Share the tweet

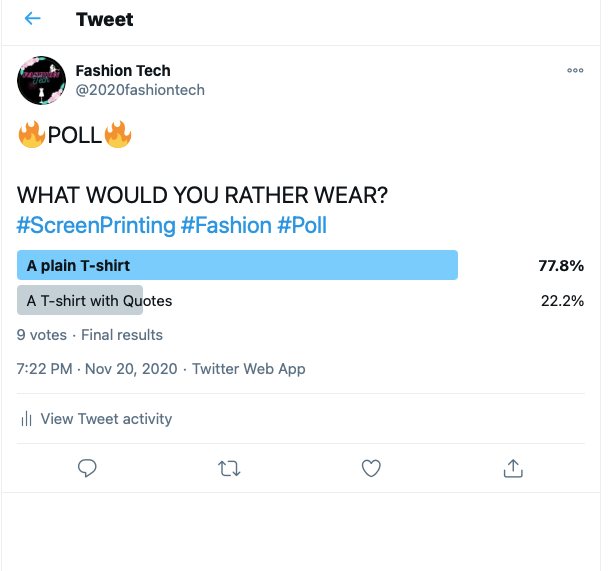[513, 468]
